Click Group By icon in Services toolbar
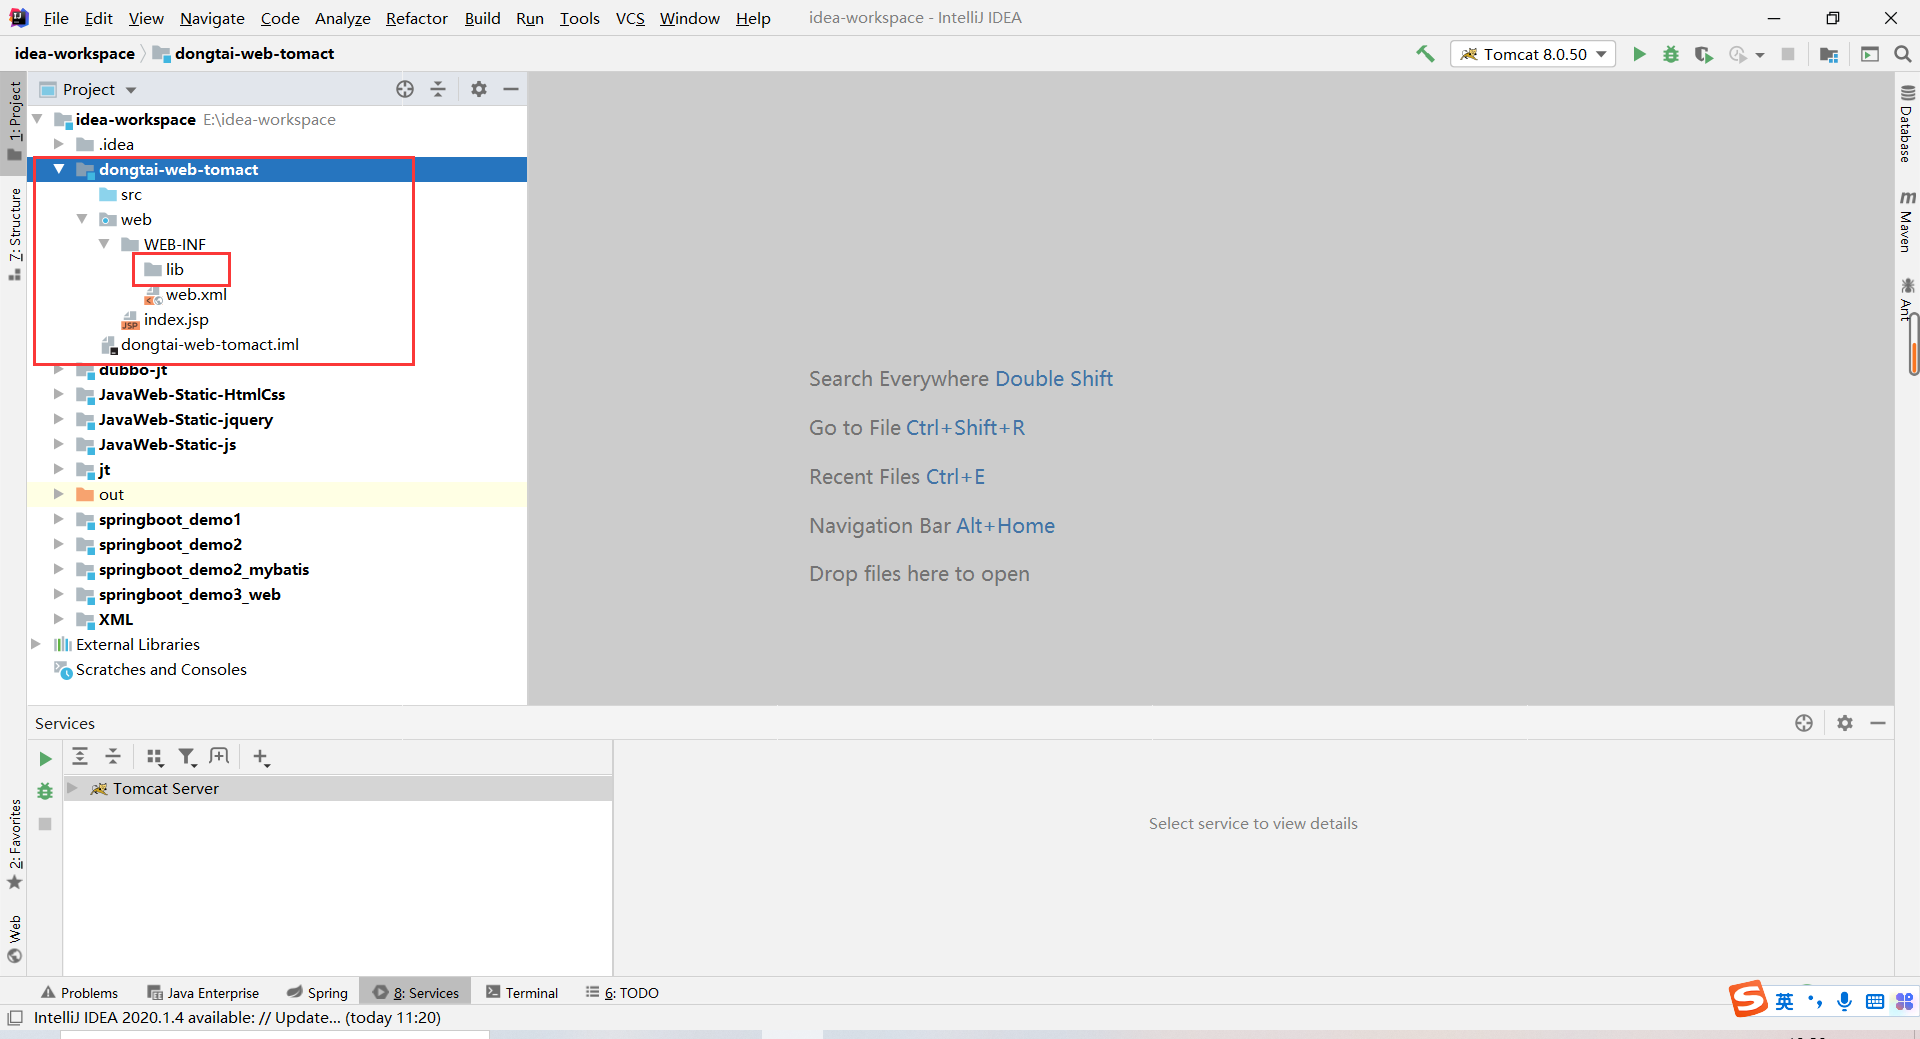The height and width of the screenshot is (1039, 1920). point(154,757)
